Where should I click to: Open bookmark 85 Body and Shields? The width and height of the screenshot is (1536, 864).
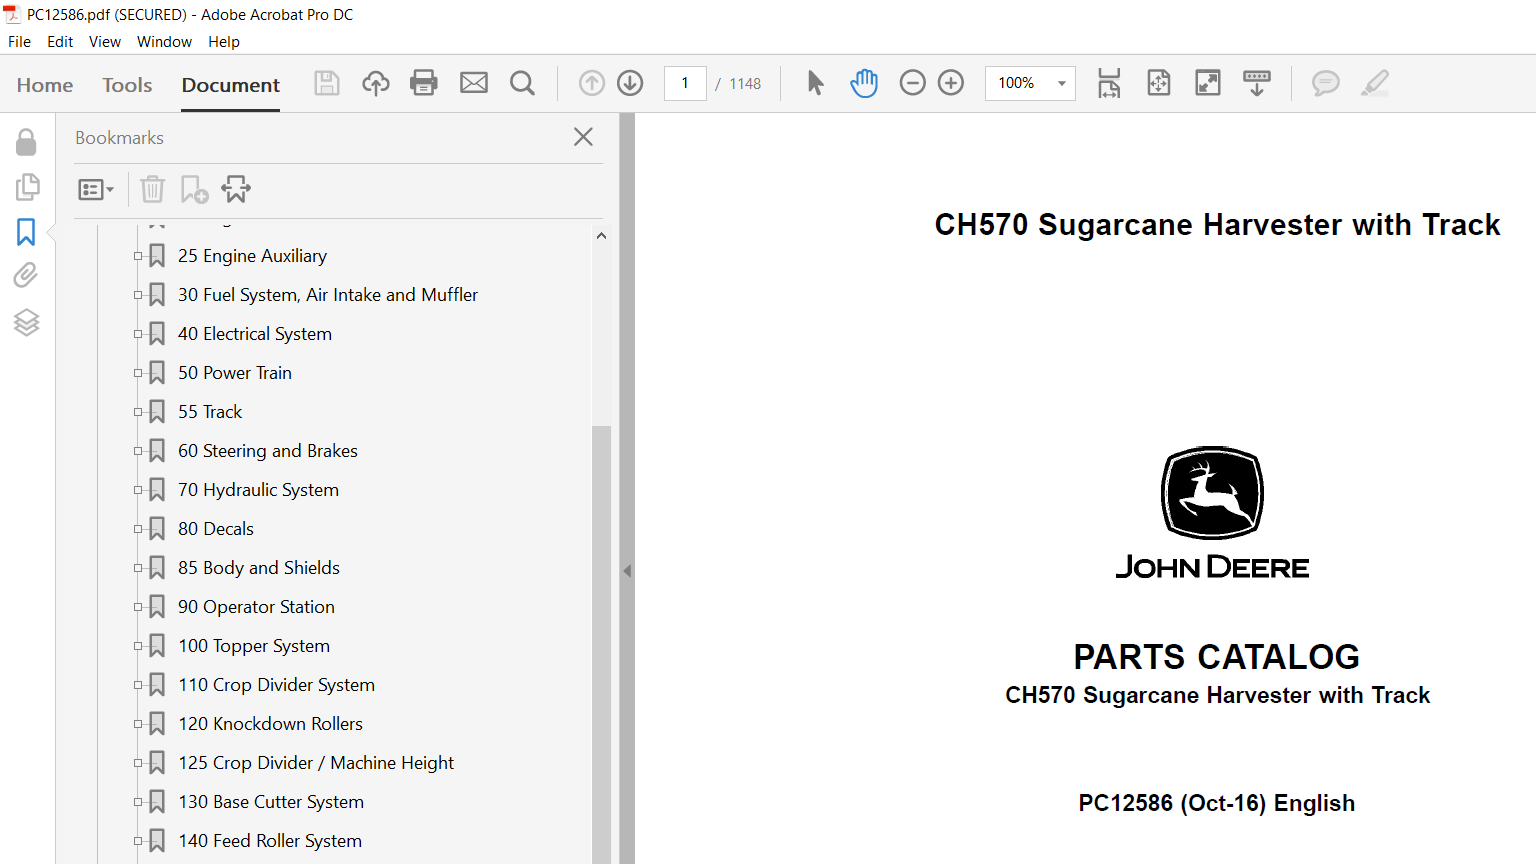point(259,568)
